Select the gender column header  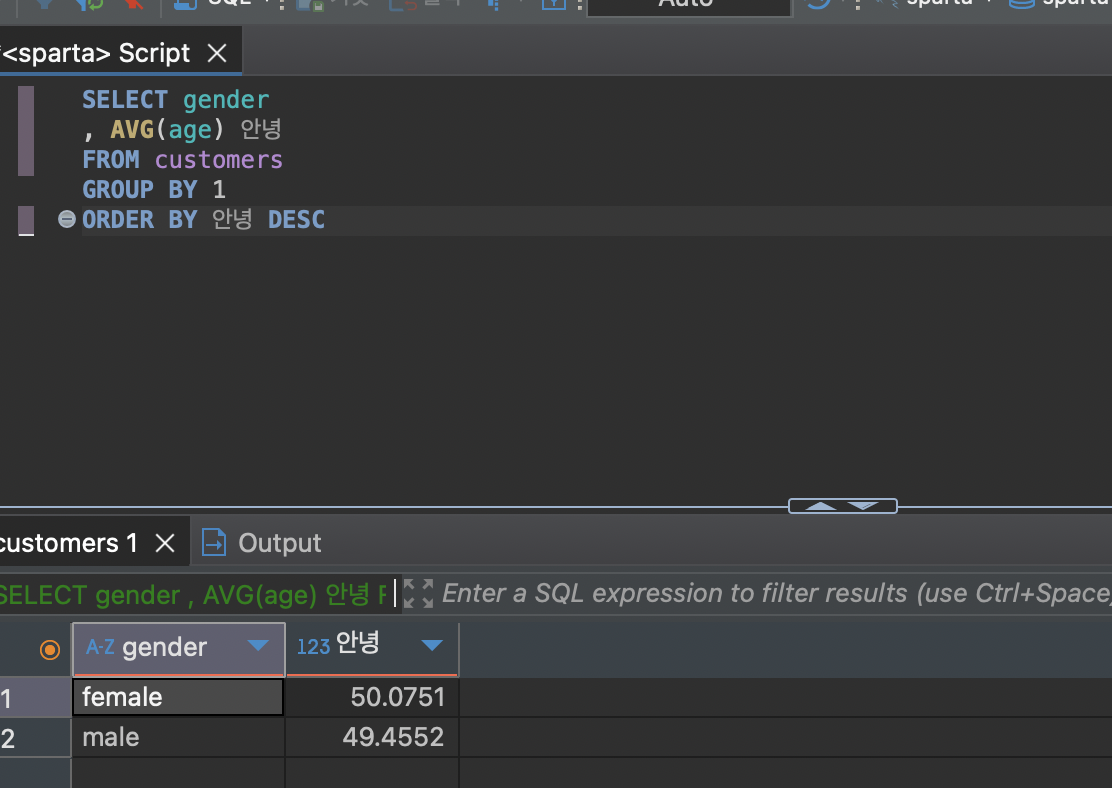(x=179, y=648)
